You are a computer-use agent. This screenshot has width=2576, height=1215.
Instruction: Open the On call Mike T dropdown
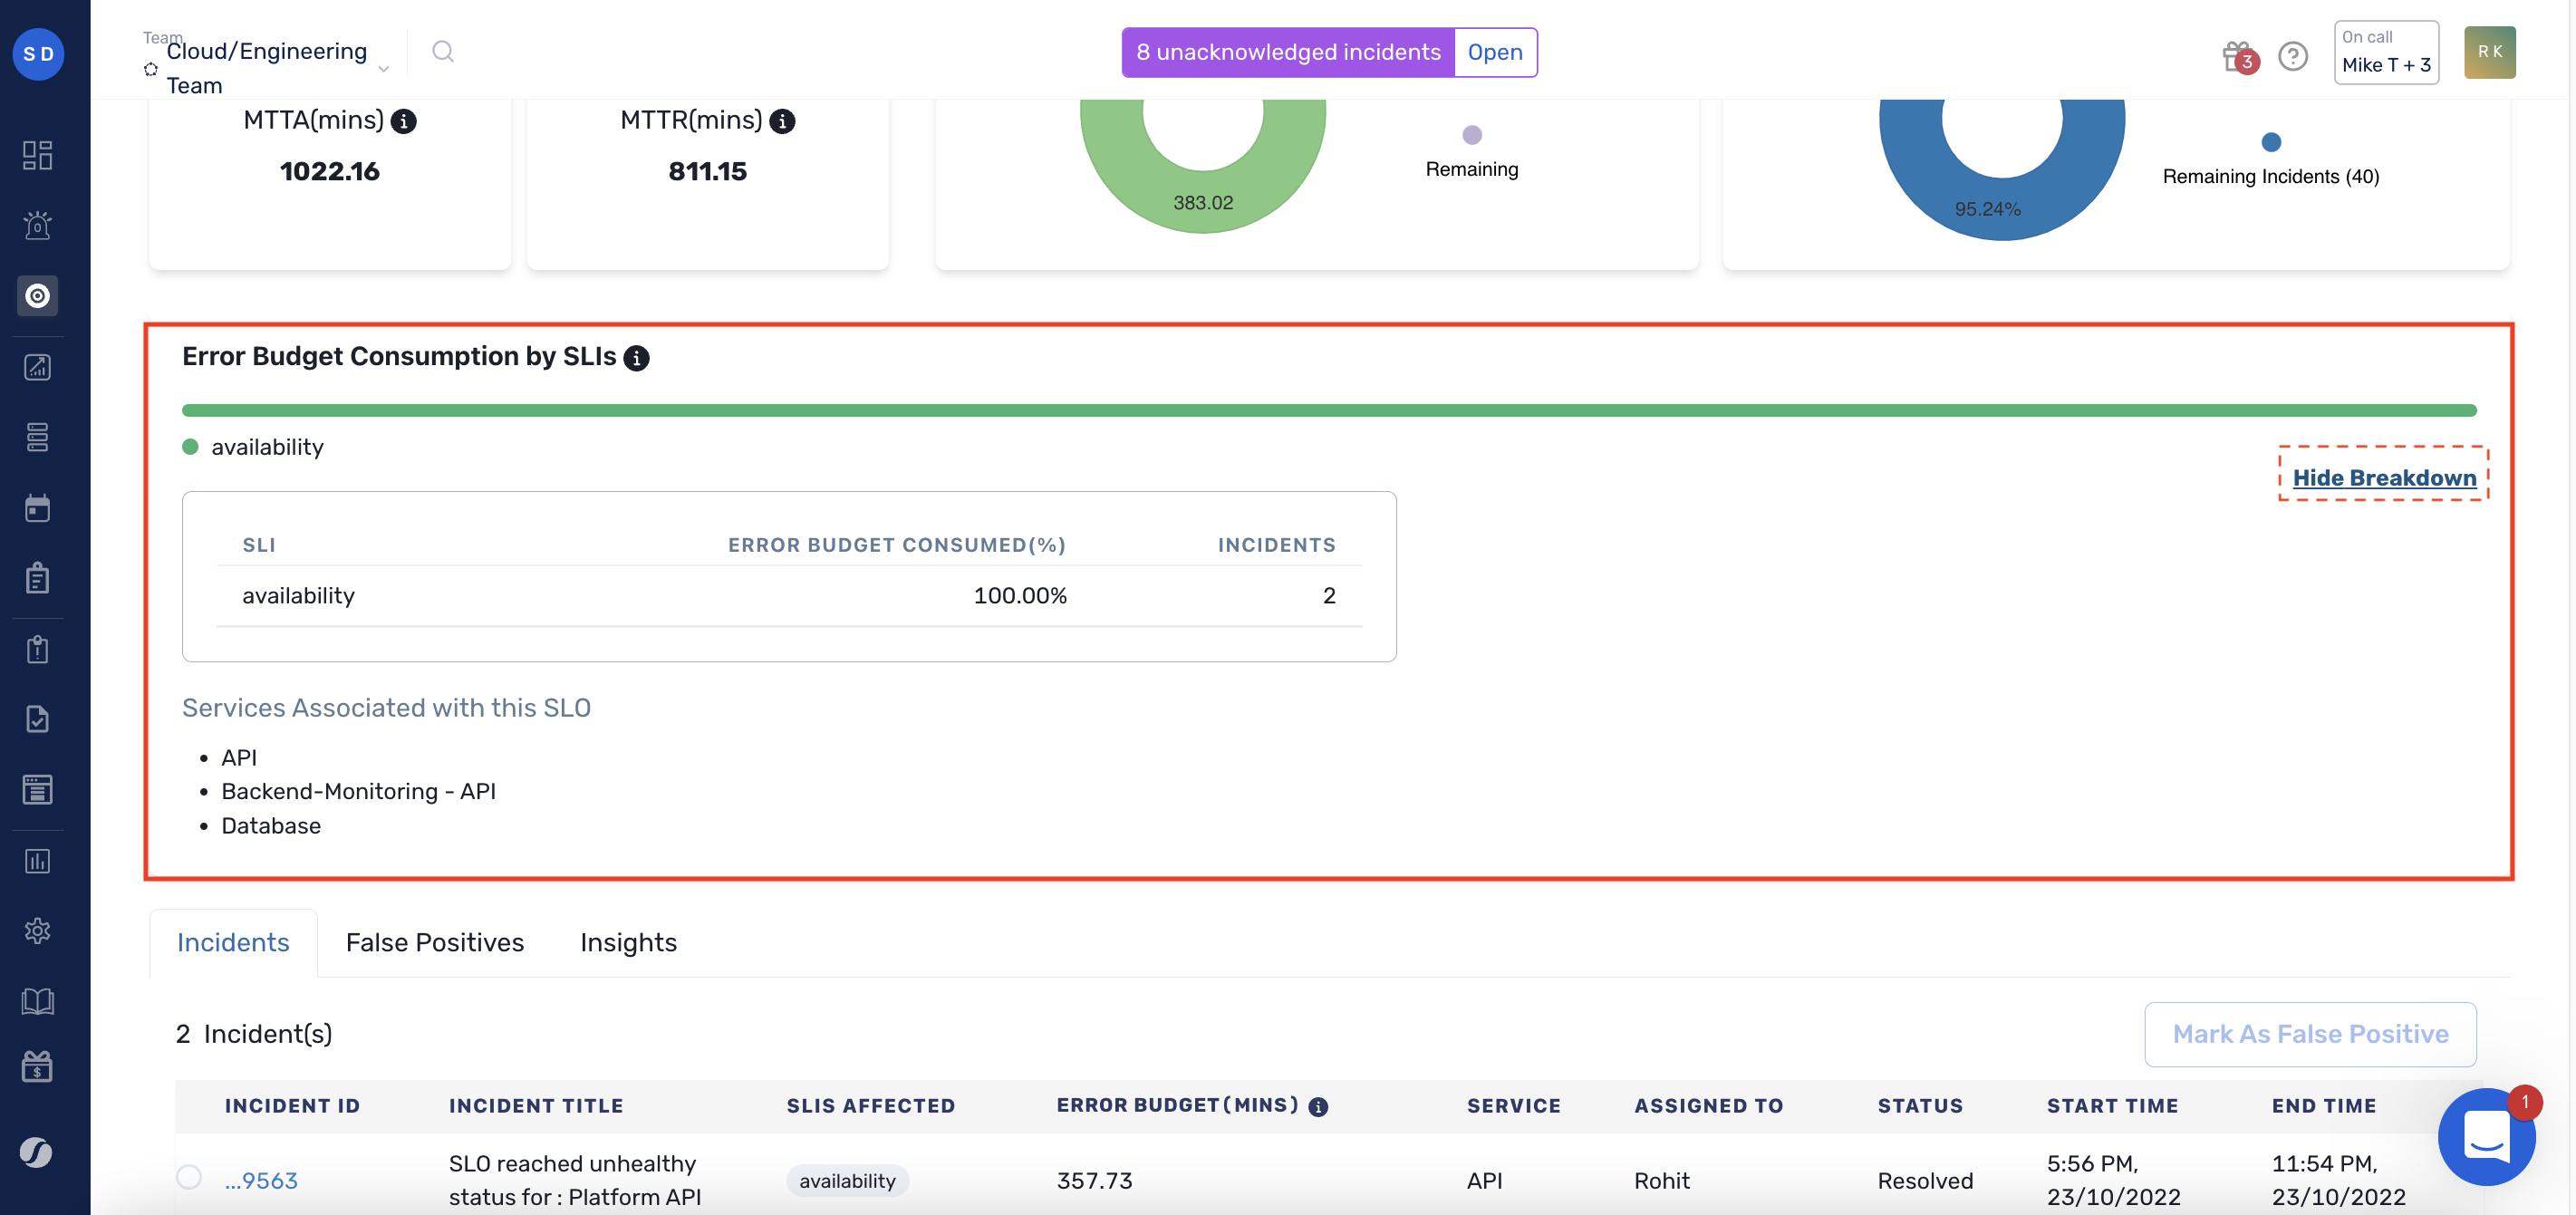[x=2386, y=53]
